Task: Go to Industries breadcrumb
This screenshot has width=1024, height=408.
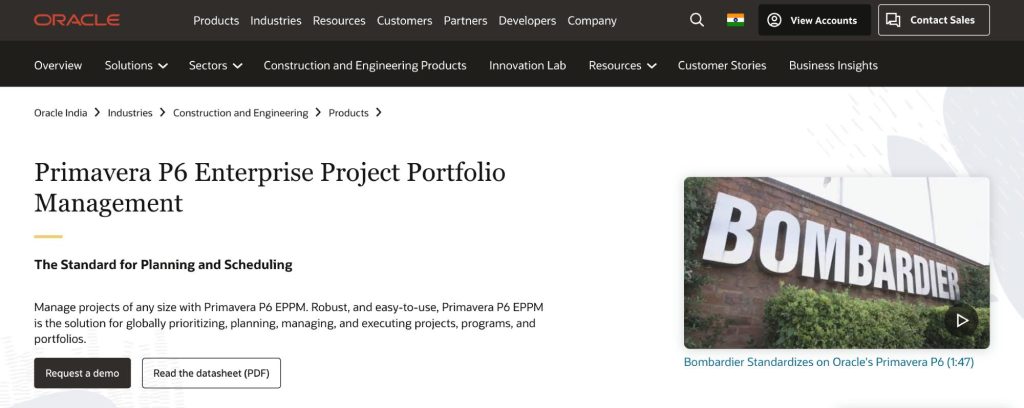Action: tap(130, 113)
